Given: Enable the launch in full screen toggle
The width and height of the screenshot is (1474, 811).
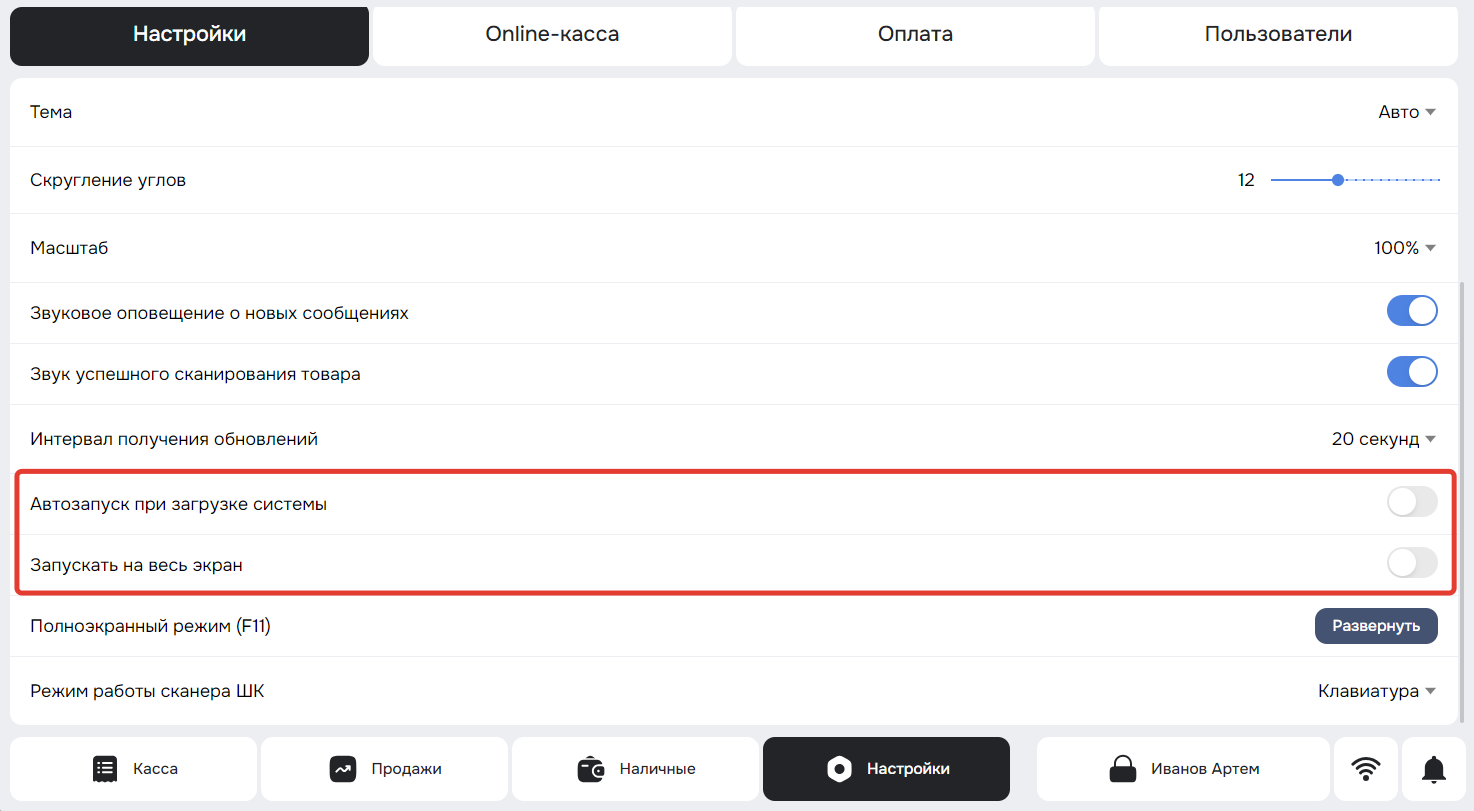Looking at the screenshot, I should pos(1412,564).
